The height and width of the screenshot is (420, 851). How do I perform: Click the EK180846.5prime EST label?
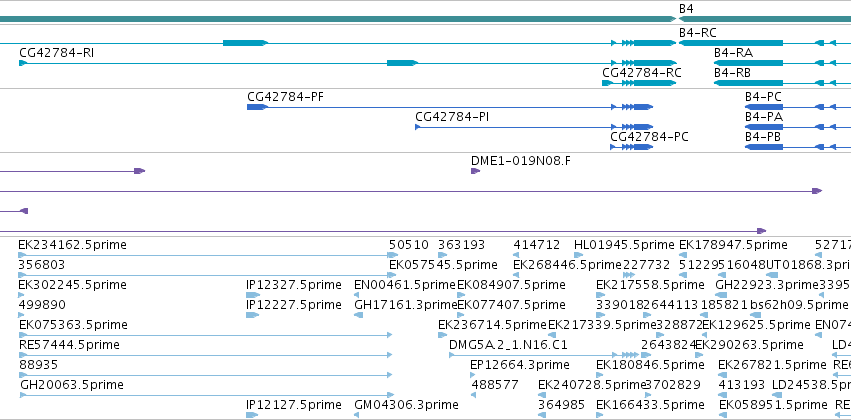650,365
